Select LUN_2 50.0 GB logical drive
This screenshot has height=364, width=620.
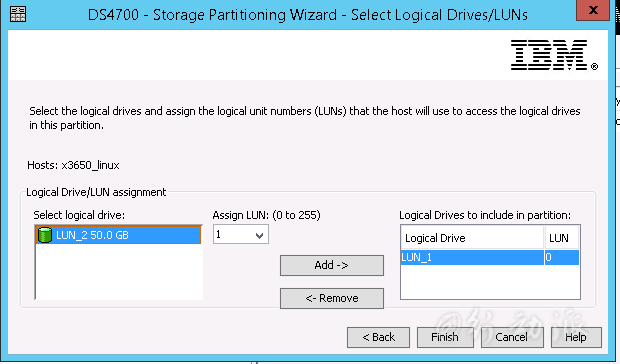pyautogui.click(x=118, y=235)
